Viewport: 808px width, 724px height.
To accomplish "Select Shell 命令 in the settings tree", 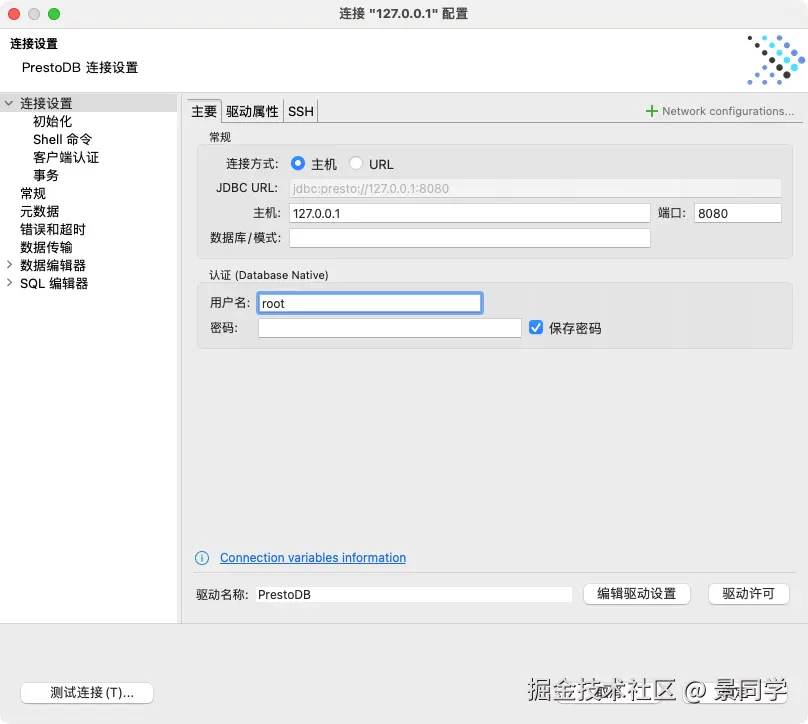I will coord(62,139).
